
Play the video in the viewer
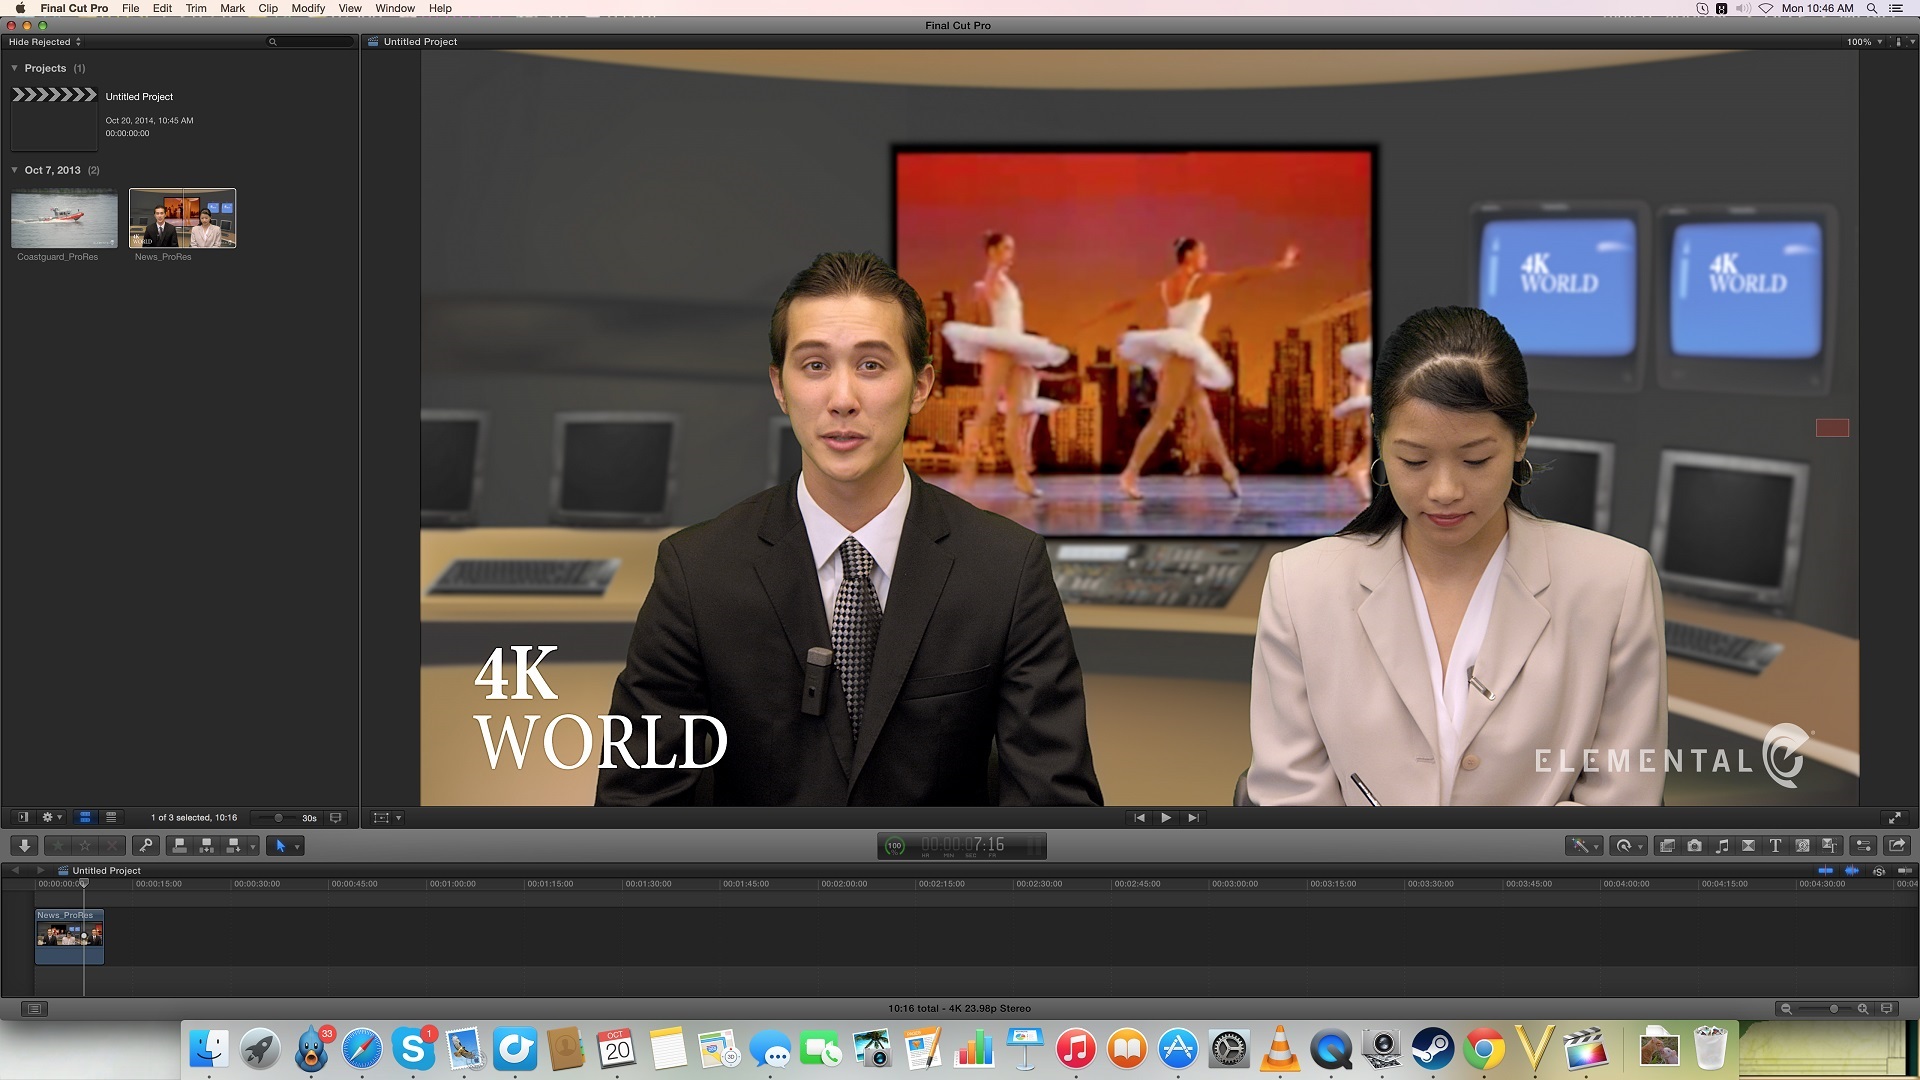tap(1166, 818)
